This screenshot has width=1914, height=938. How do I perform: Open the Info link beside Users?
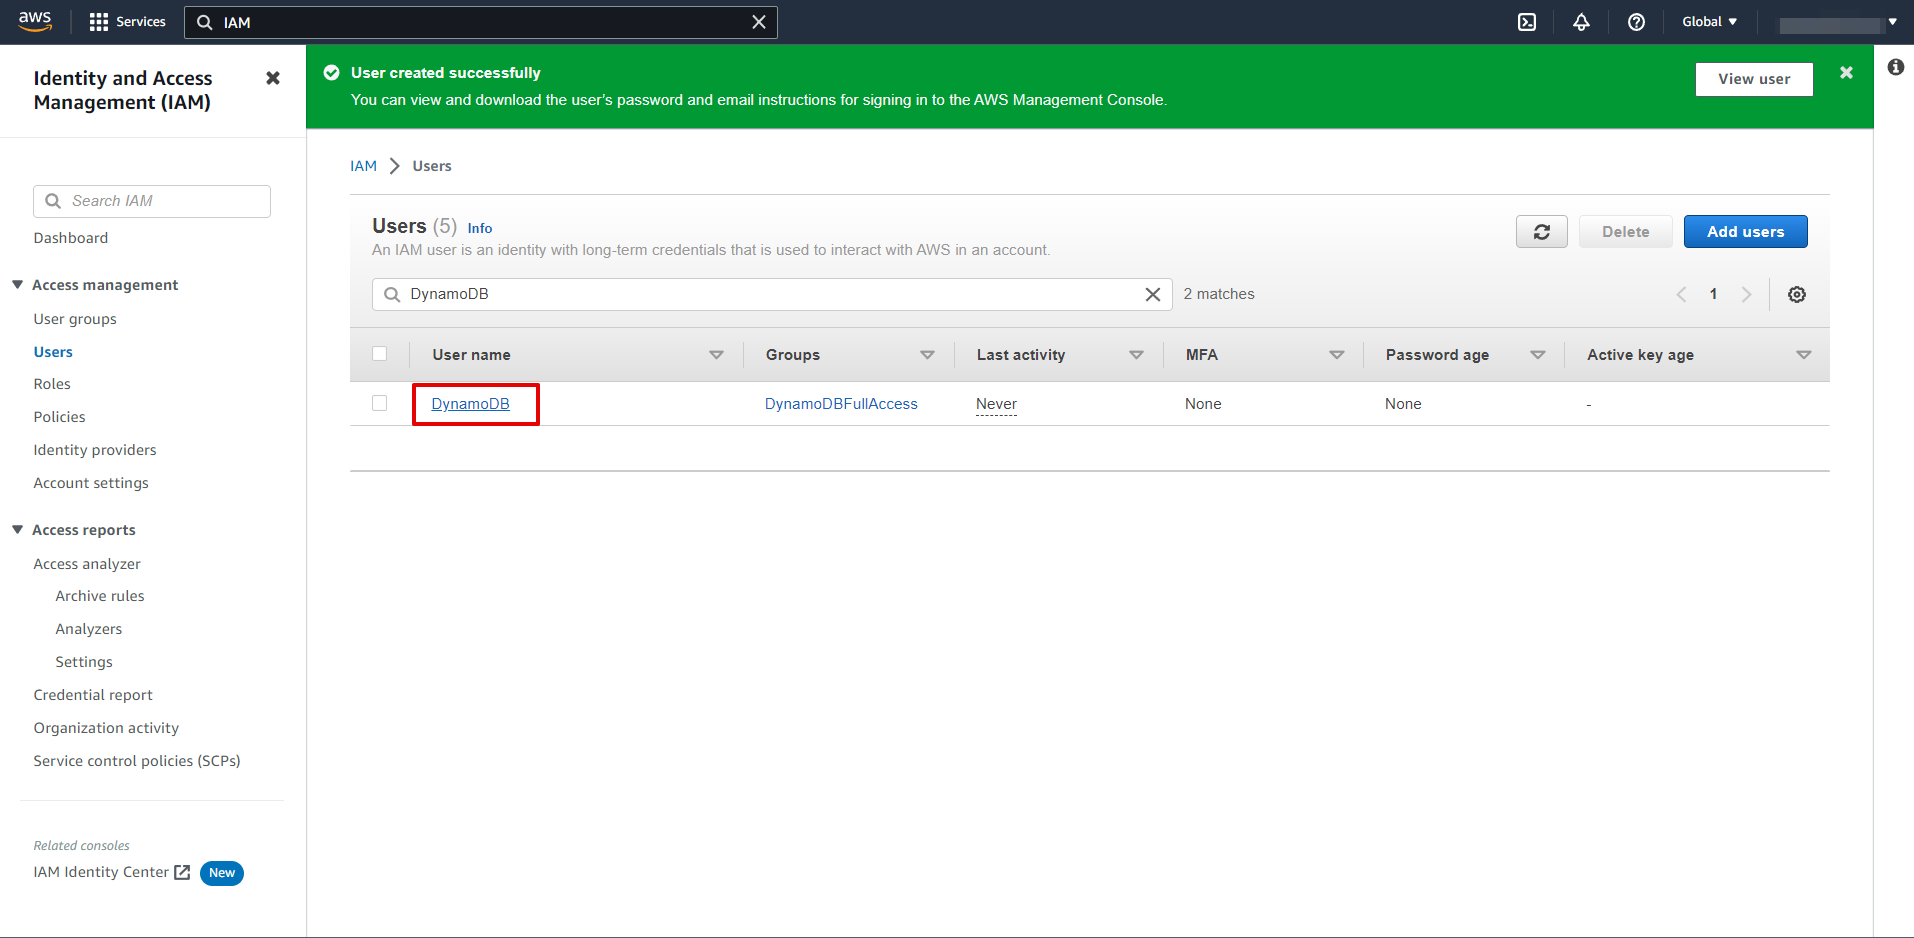[x=480, y=228]
